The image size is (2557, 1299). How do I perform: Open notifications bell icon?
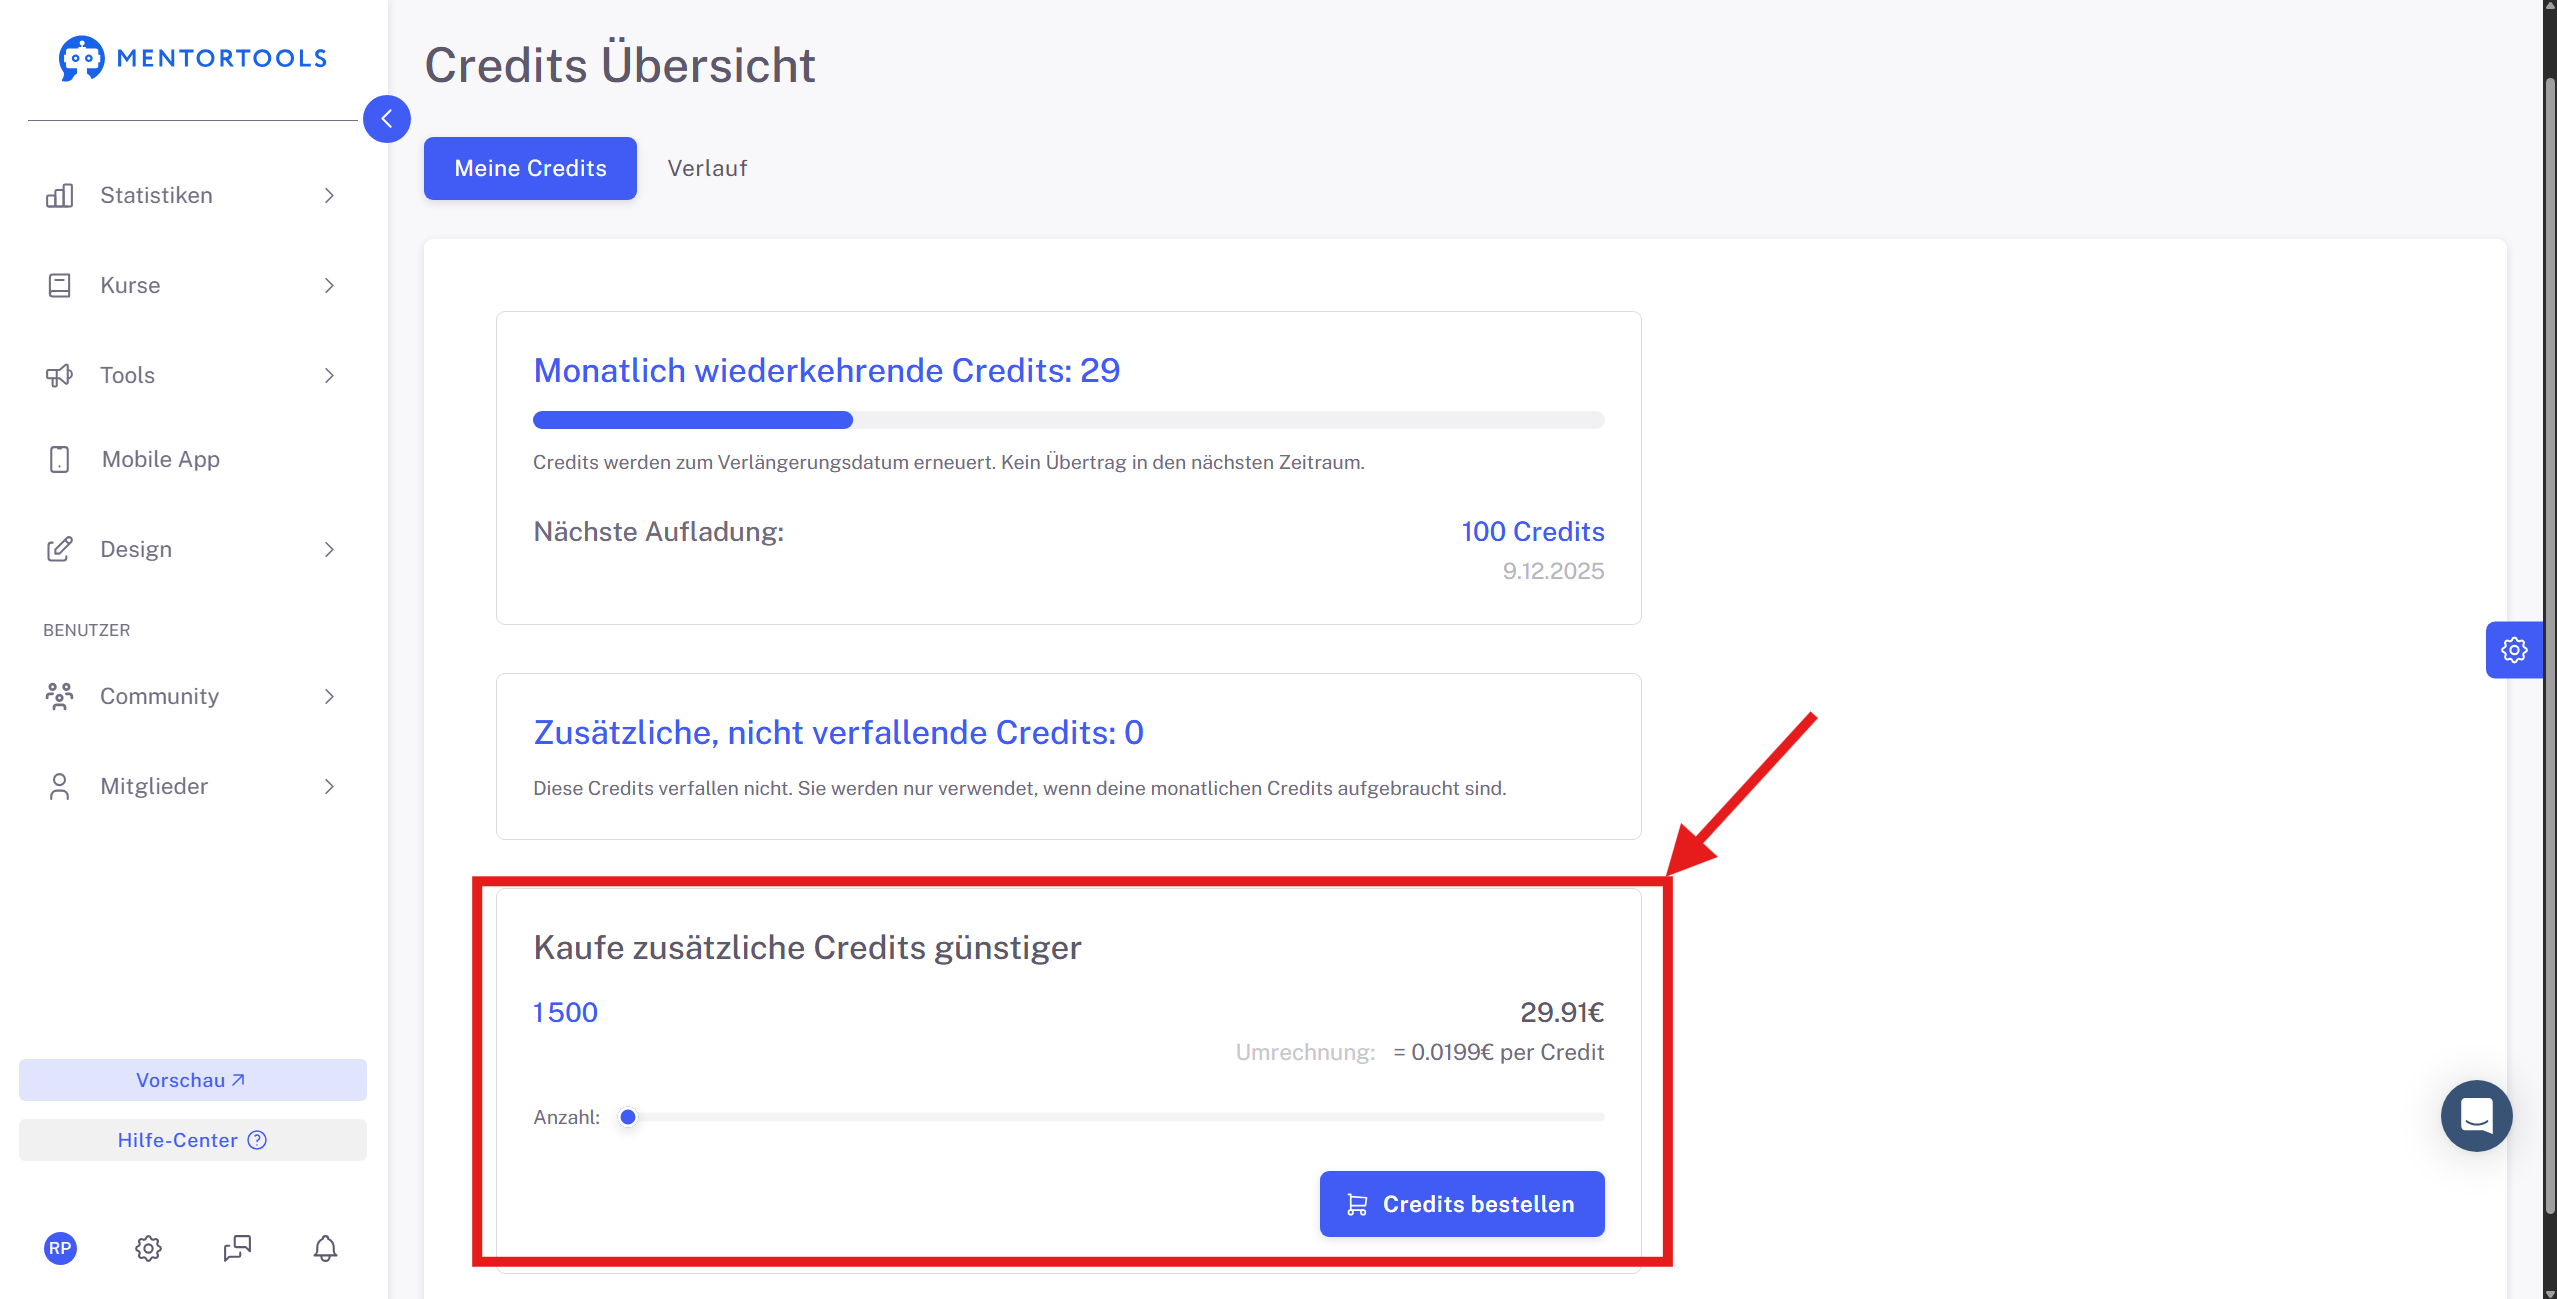[325, 1248]
